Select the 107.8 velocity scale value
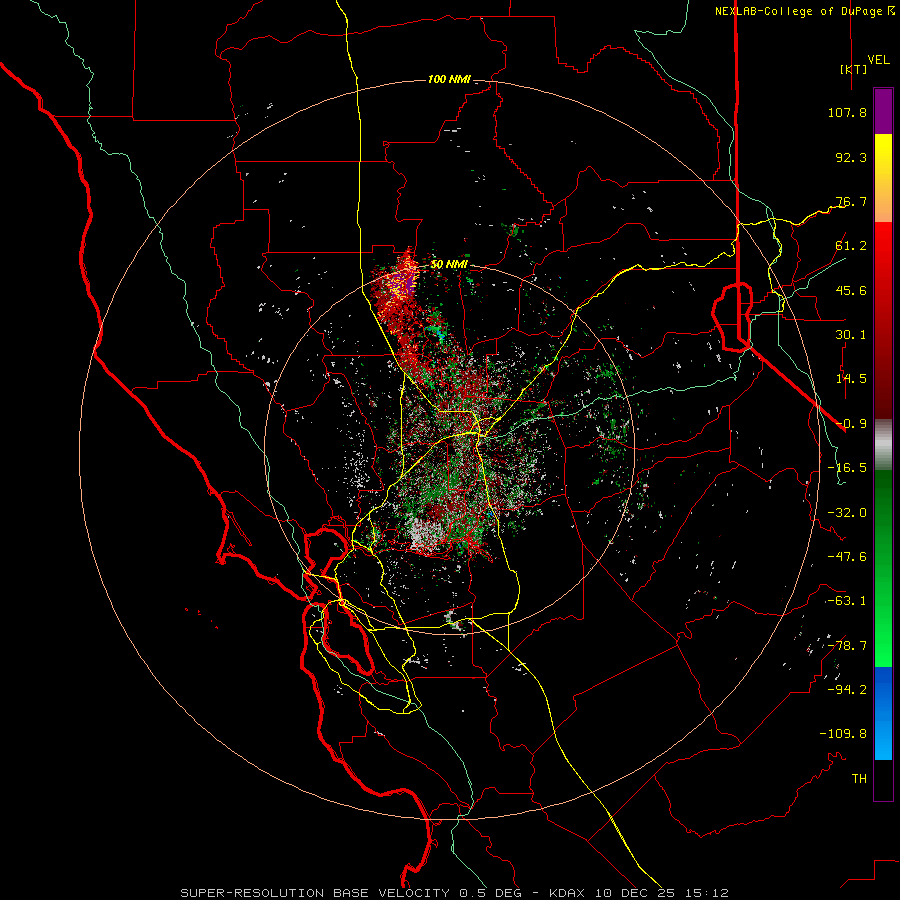This screenshot has width=900, height=900. pyautogui.click(x=847, y=112)
